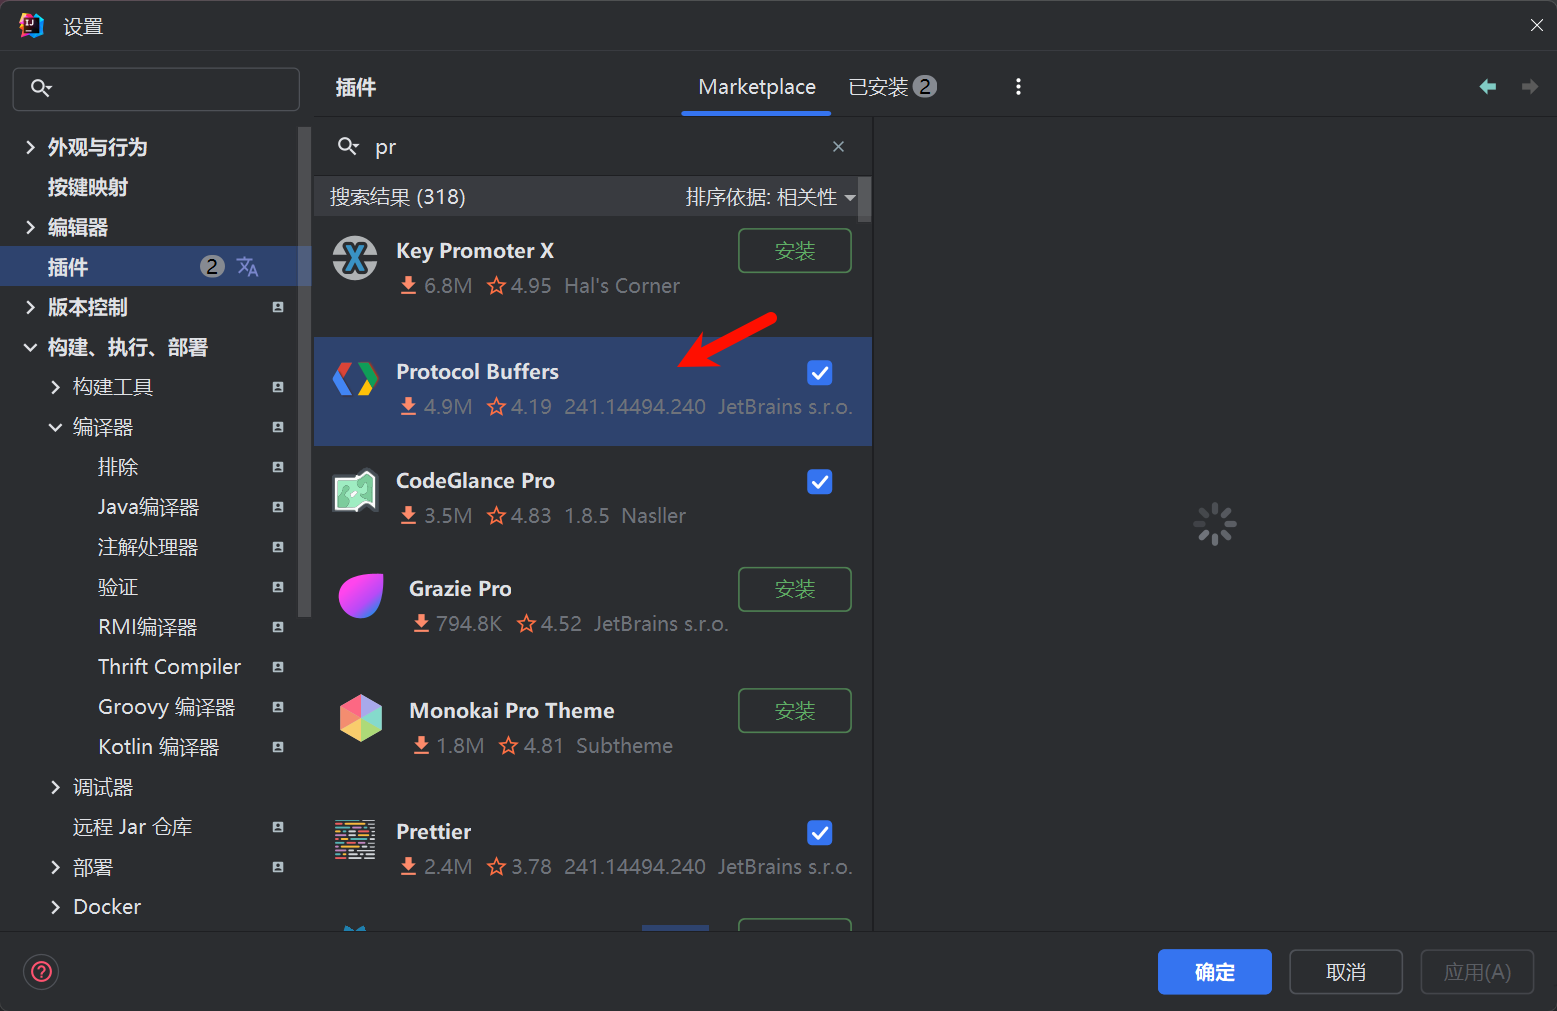Screen dimensions: 1557x1011
Task: Uncheck the Protocol Buffers plugin checkbox
Action: click(819, 373)
